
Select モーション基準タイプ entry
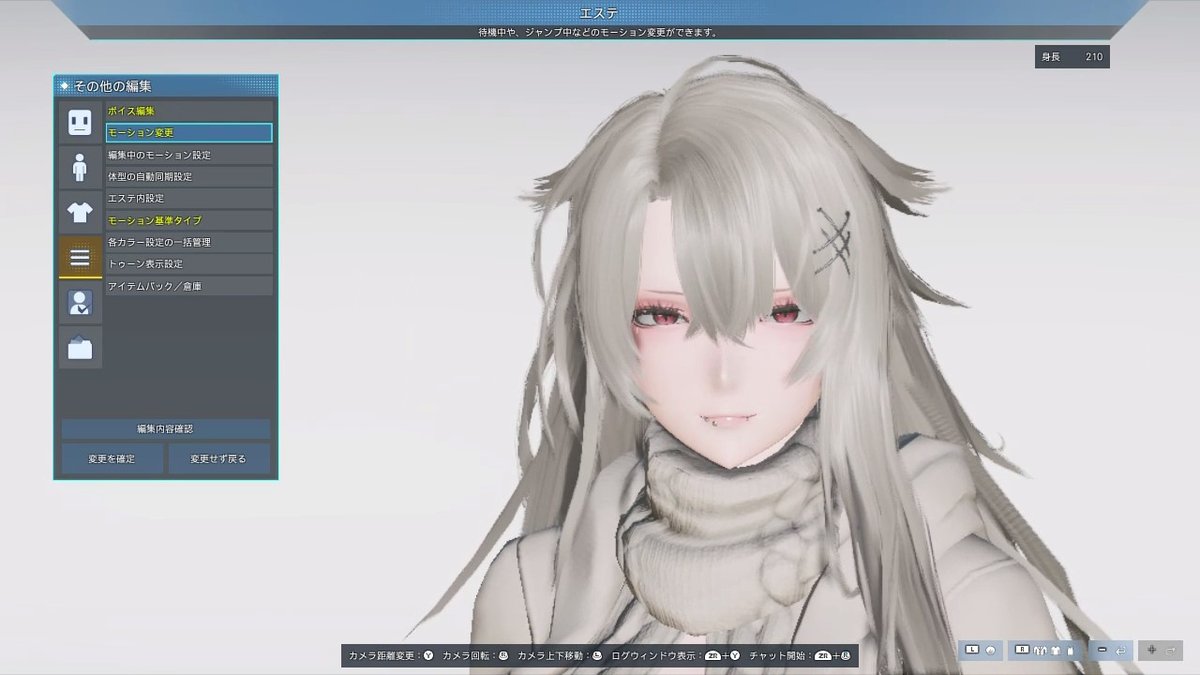tap(189, 220)
